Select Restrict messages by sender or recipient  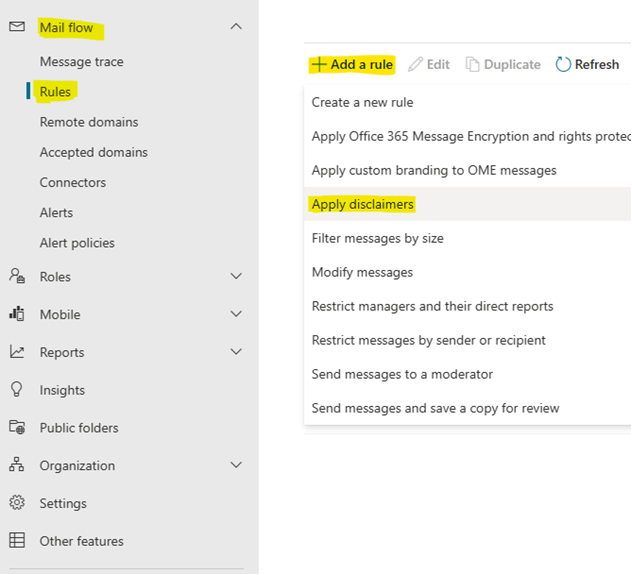[468, 340]
